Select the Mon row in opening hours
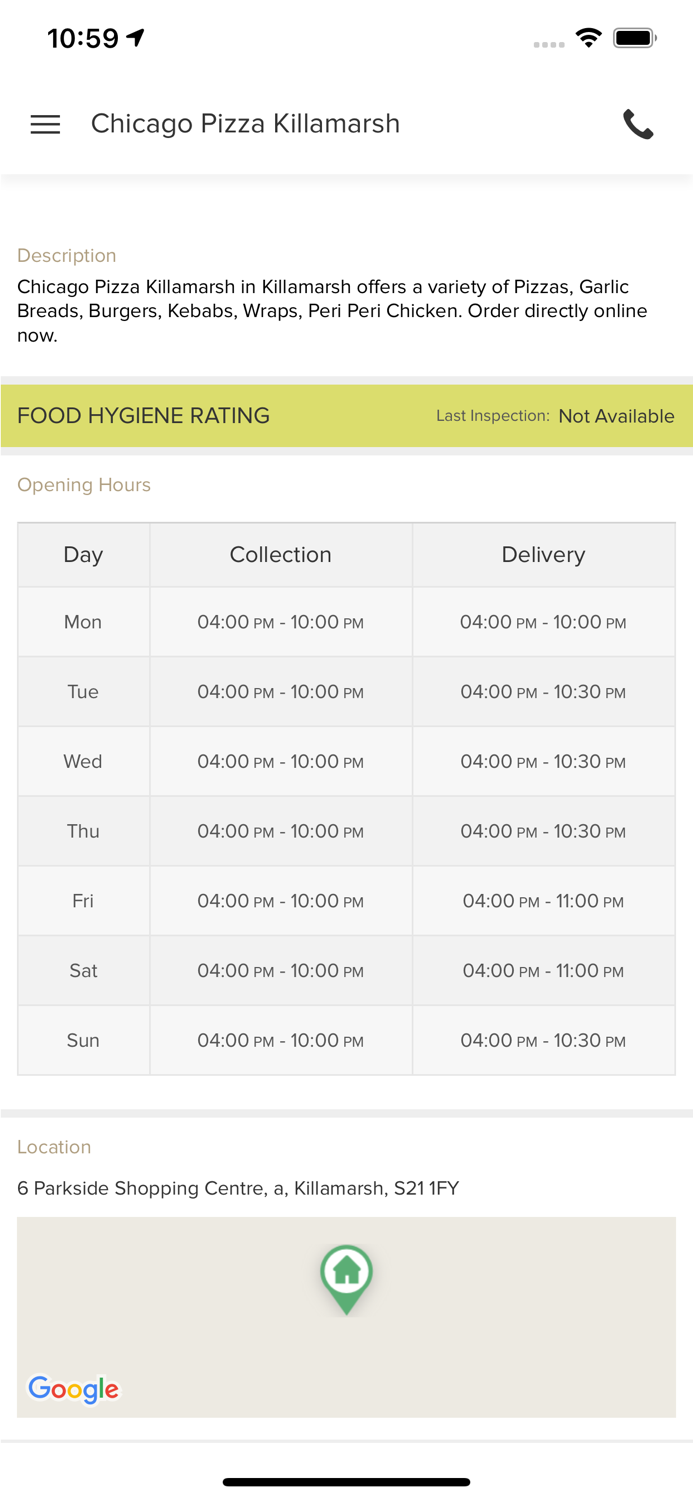693x1500 pixels. (x=83, y=622)
